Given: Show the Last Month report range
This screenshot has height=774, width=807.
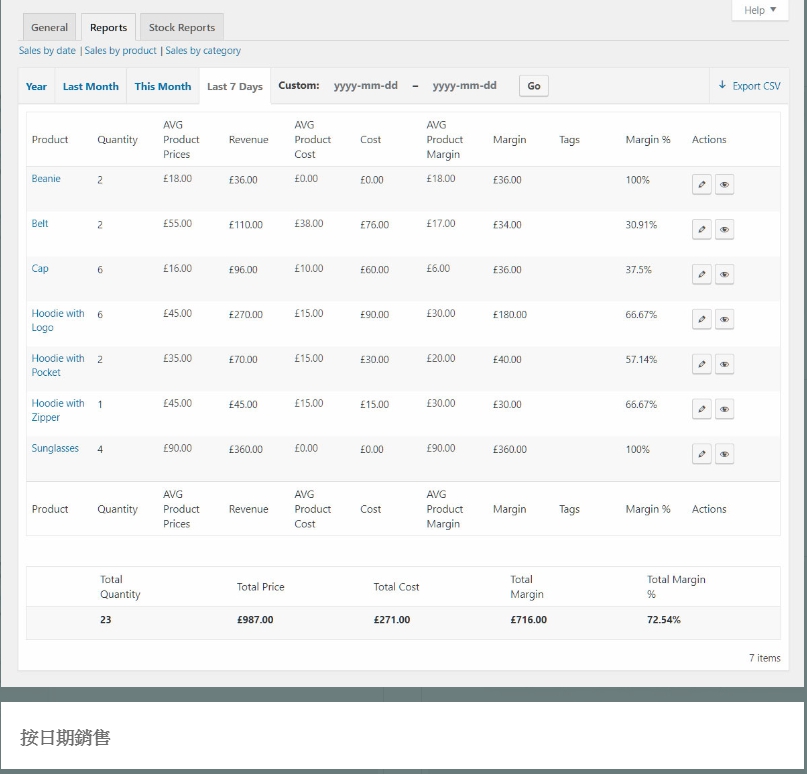Looking at the screenshot, I should click(x=91, y=87).
